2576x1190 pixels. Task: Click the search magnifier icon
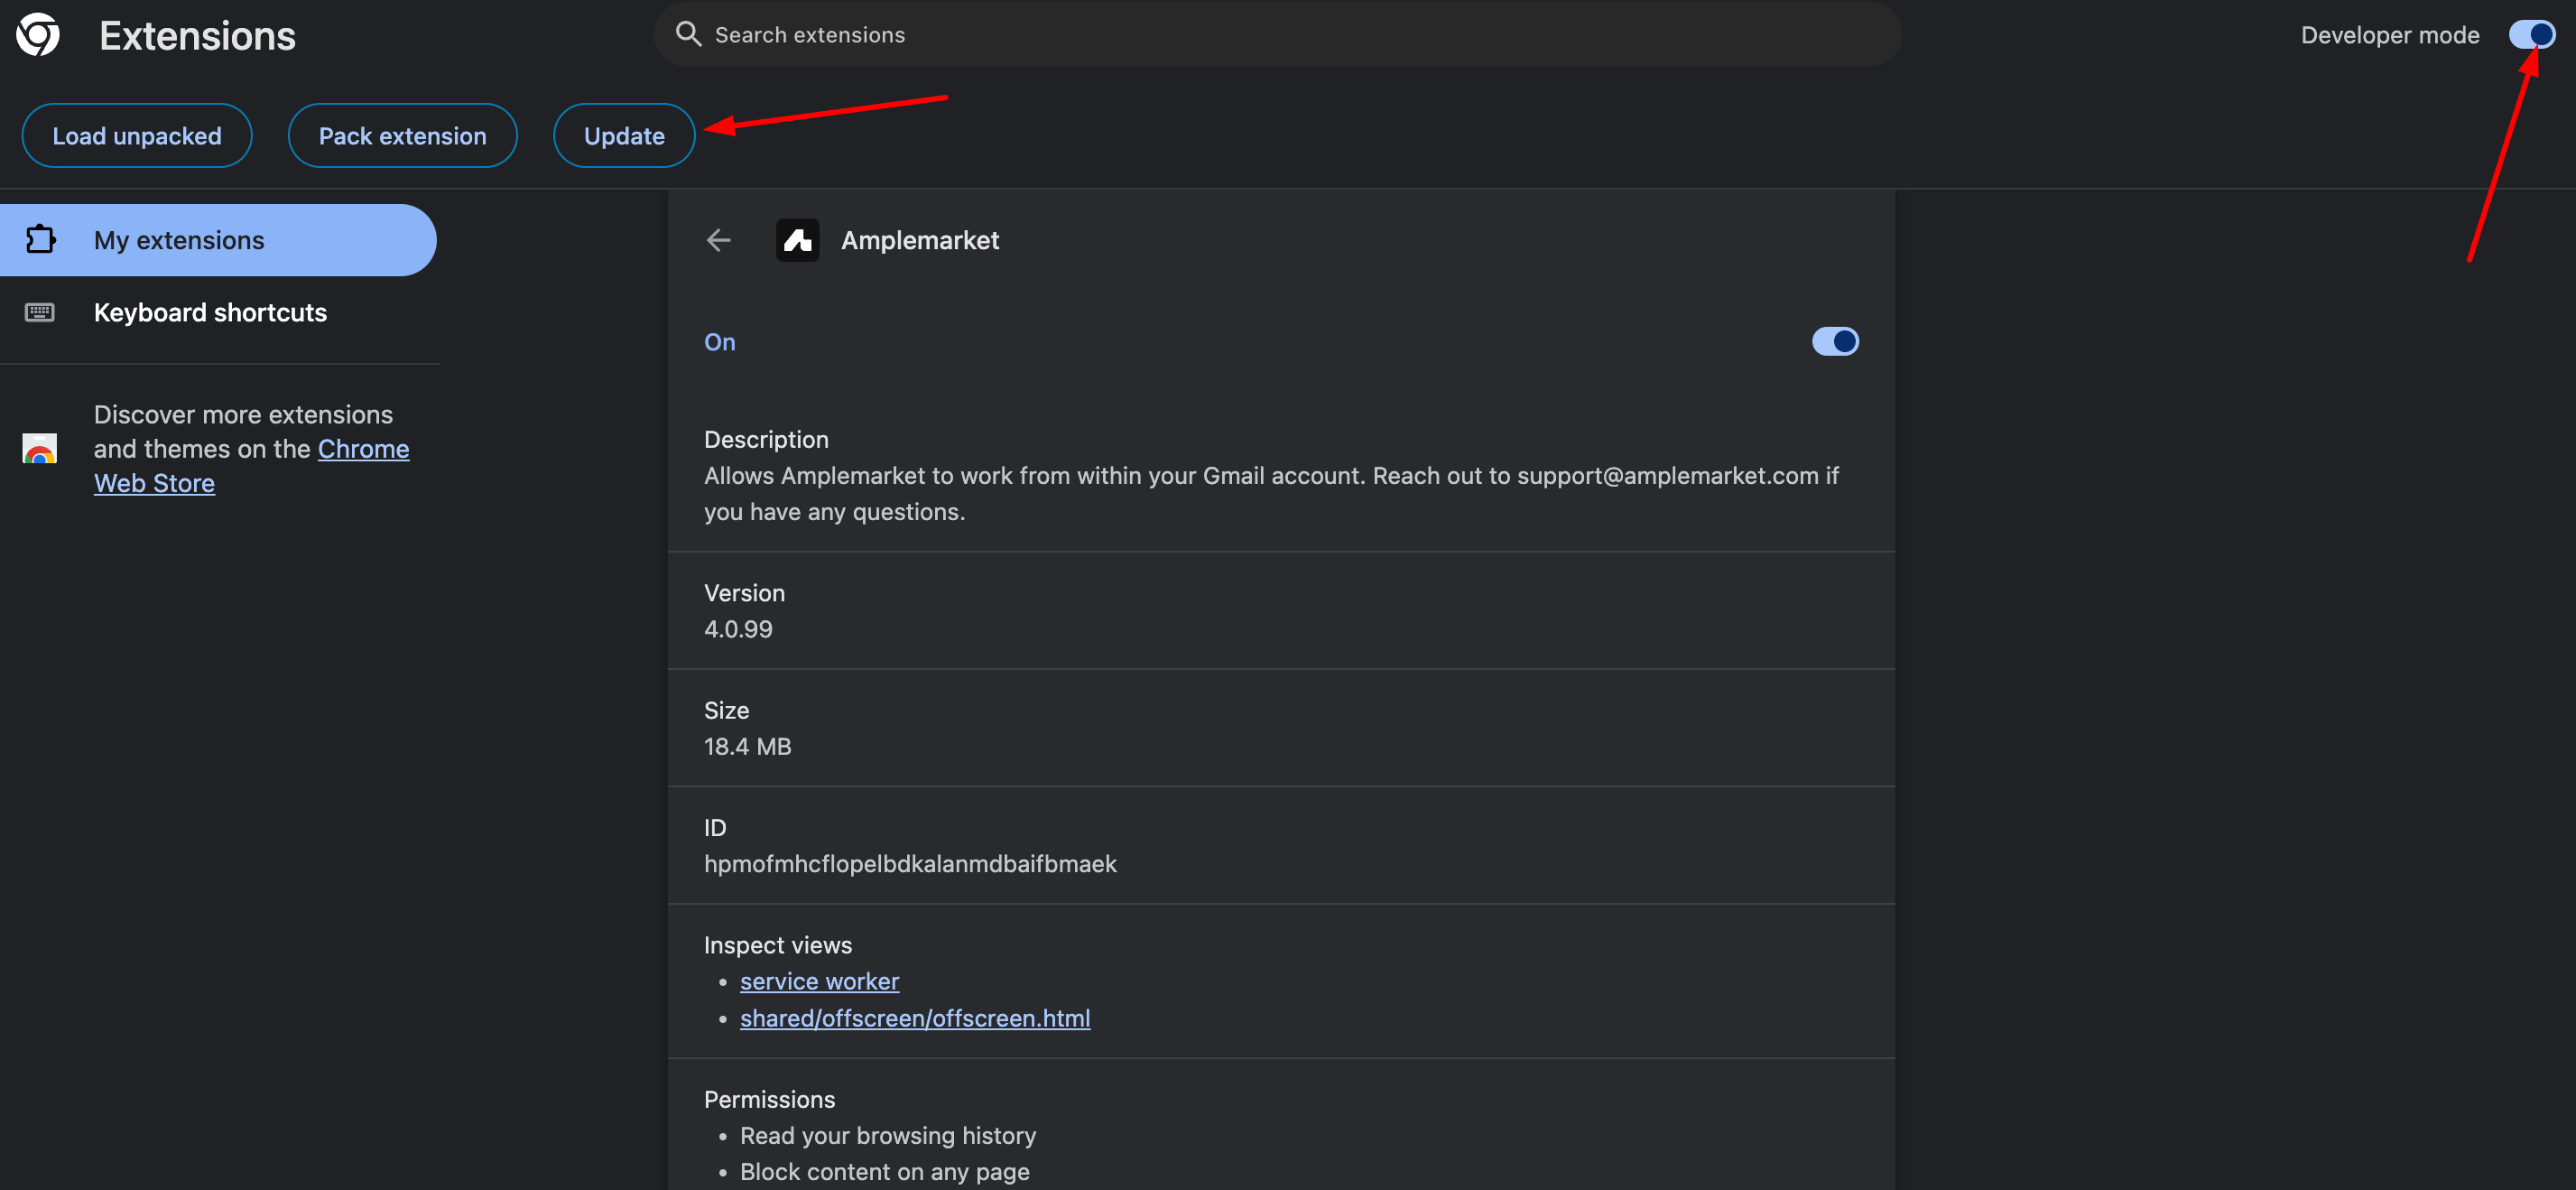point(688,34)
